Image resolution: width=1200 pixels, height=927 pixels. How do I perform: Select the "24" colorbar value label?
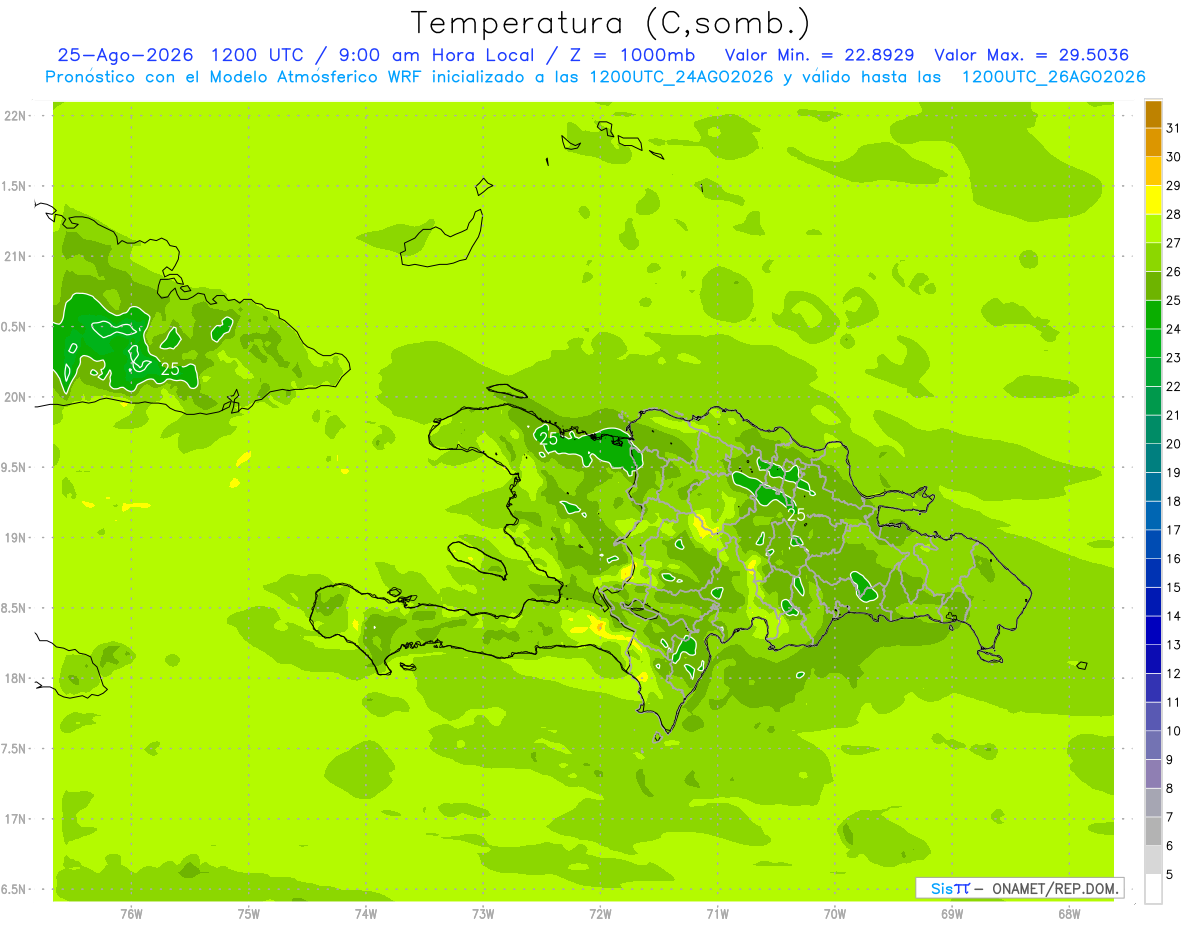[x=1174, y=329]
